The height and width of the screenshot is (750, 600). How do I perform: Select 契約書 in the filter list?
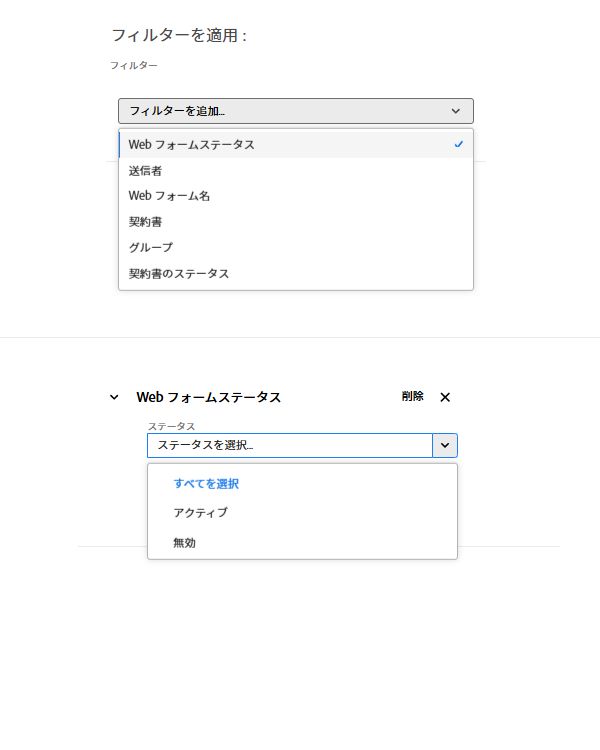[x=296, y=222]
